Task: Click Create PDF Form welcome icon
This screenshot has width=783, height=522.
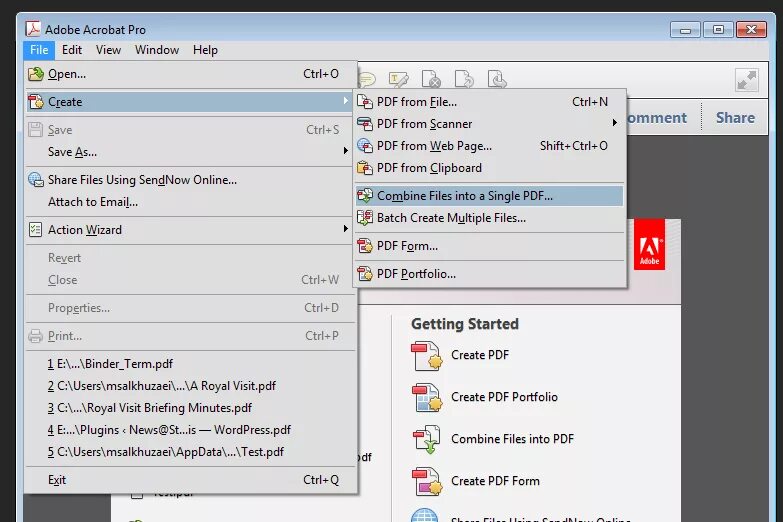Action: 426,482
